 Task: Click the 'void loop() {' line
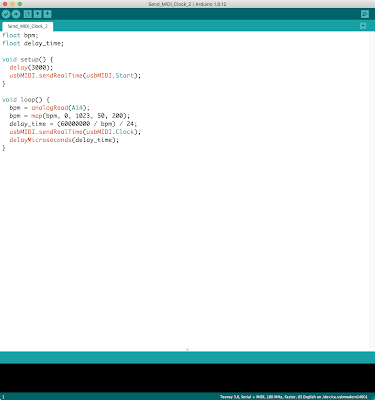26,100
